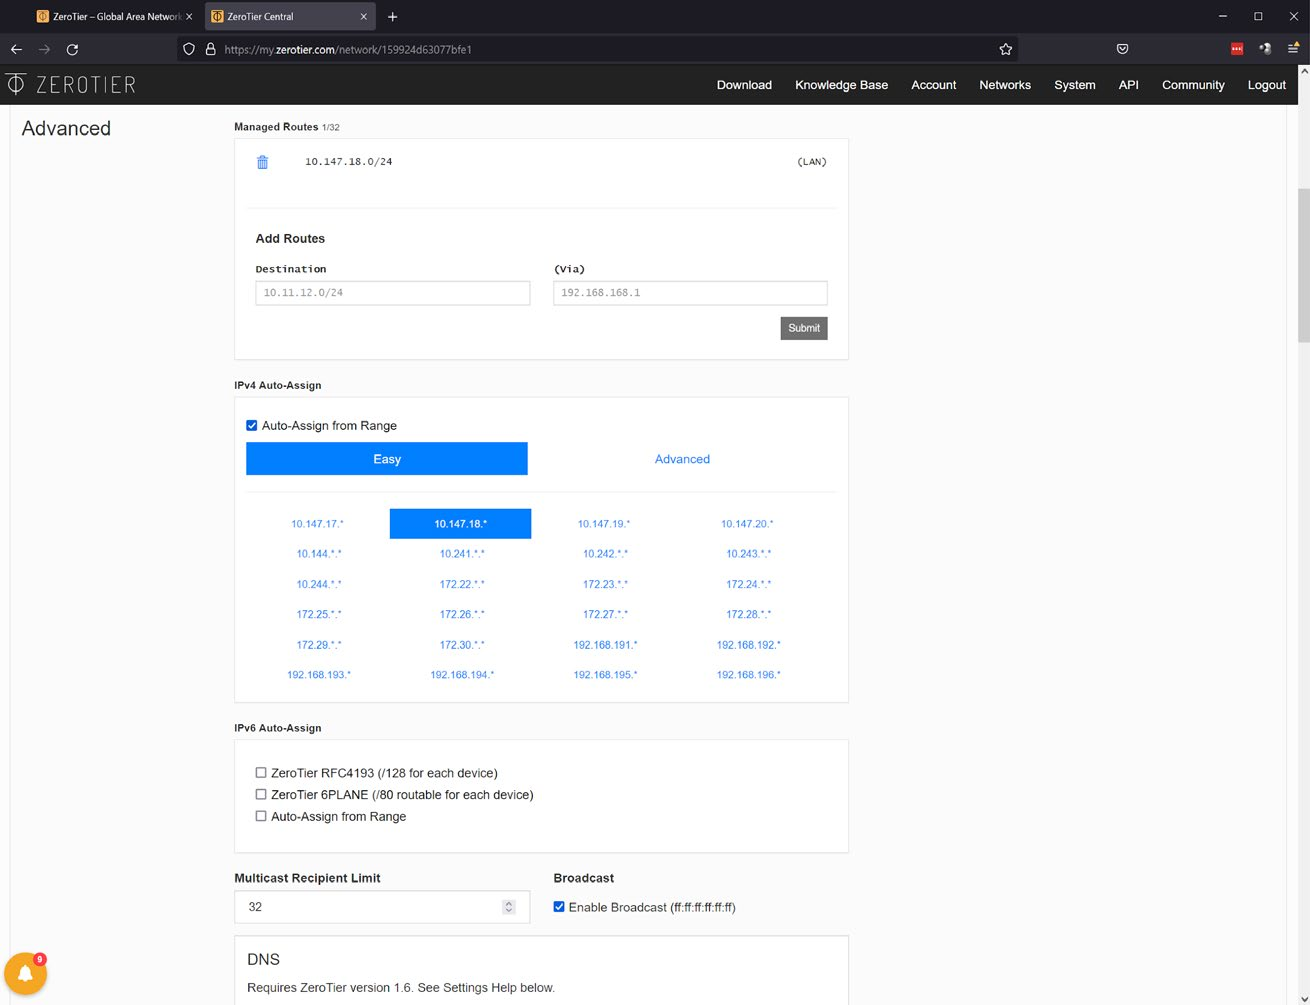Submit the new route
The image size is (1310, 1005).
[804, 328]
